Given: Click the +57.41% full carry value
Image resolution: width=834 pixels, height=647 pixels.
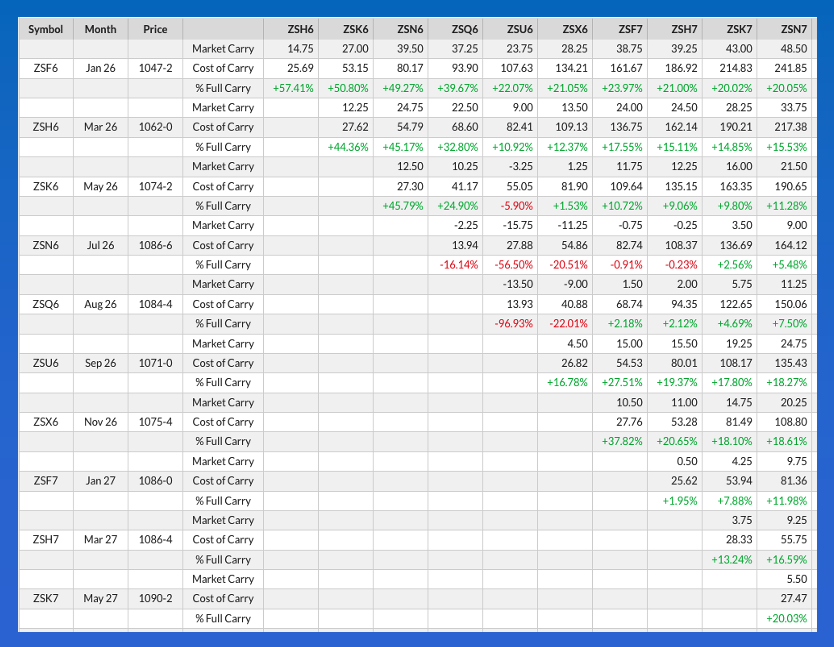Looking at the screenshot, I should 292,88.
